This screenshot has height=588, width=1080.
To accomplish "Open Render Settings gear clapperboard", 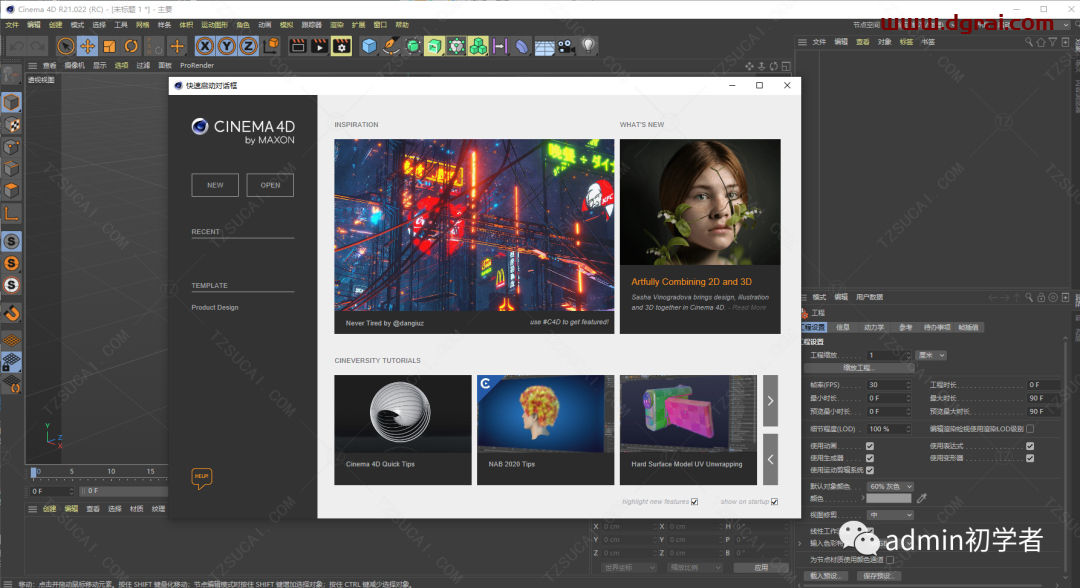I will pos(342,46).
